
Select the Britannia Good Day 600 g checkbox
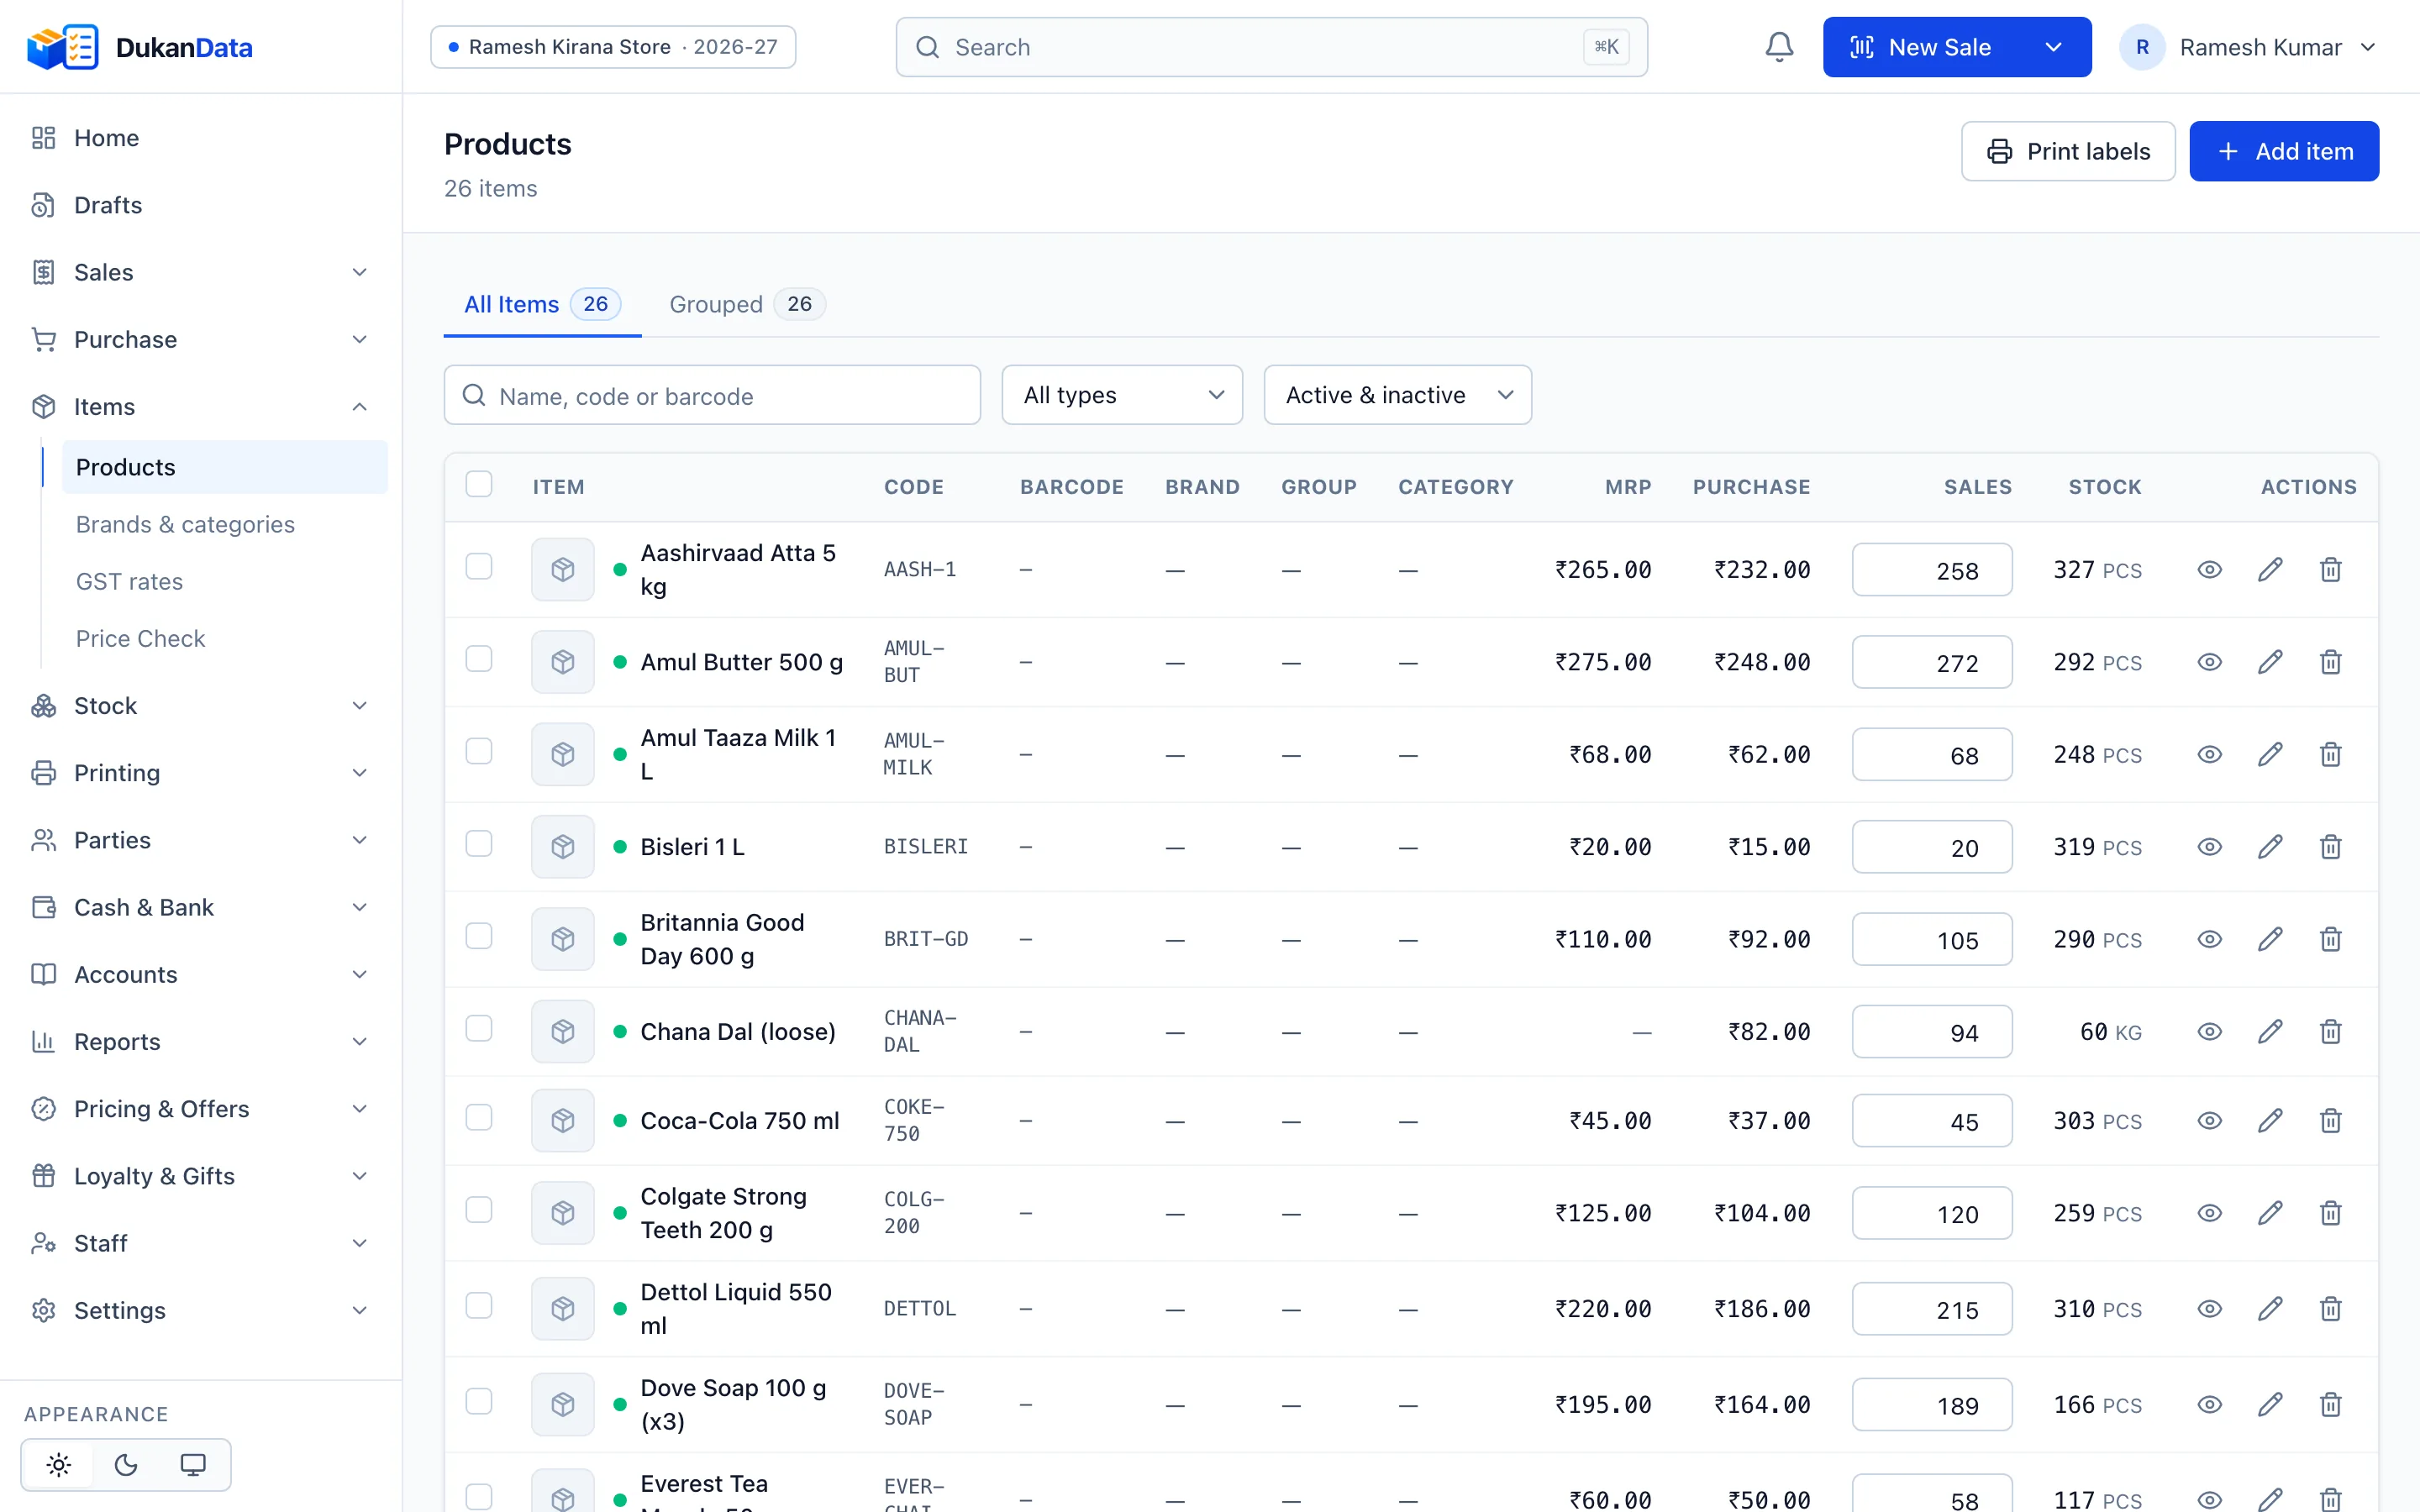[x=479, y=936]
